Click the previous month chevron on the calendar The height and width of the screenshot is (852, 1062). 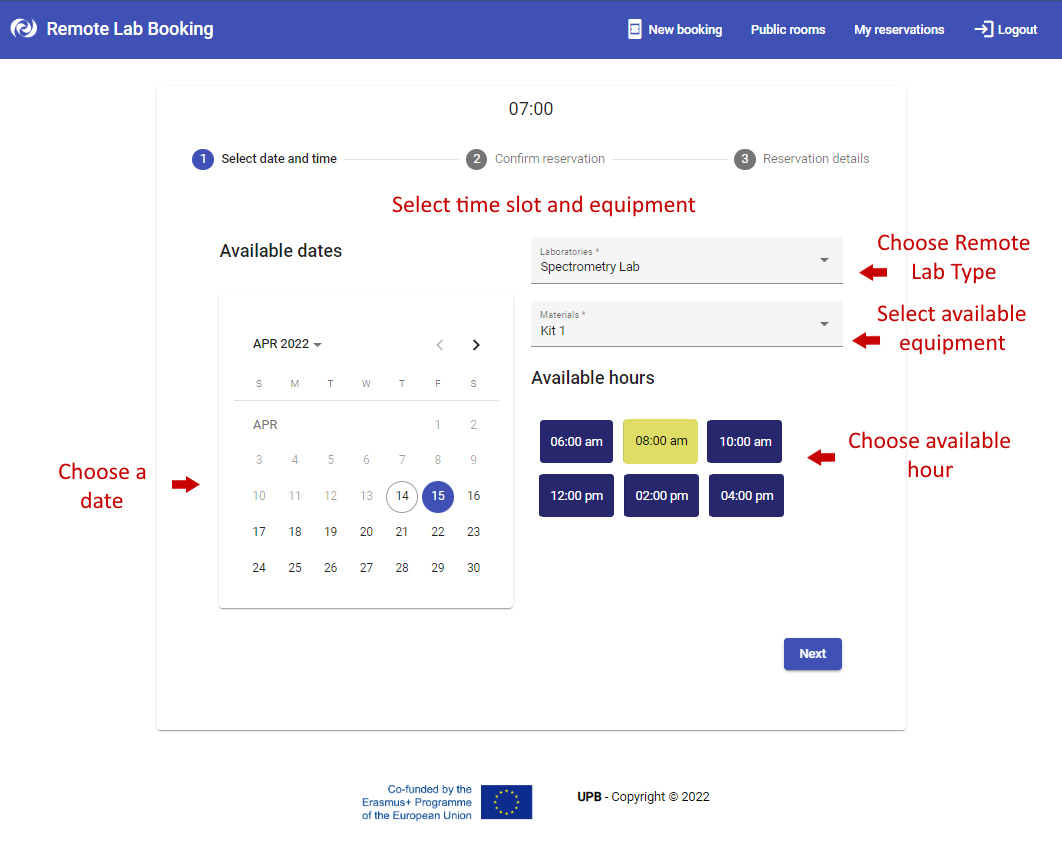(x=439, y=344)
